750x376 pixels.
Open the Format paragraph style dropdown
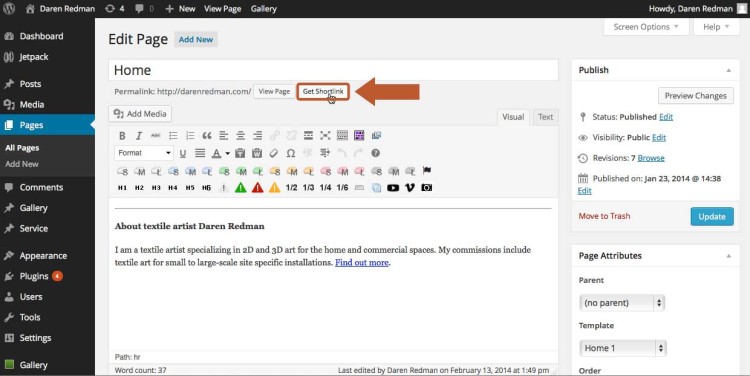143,153
